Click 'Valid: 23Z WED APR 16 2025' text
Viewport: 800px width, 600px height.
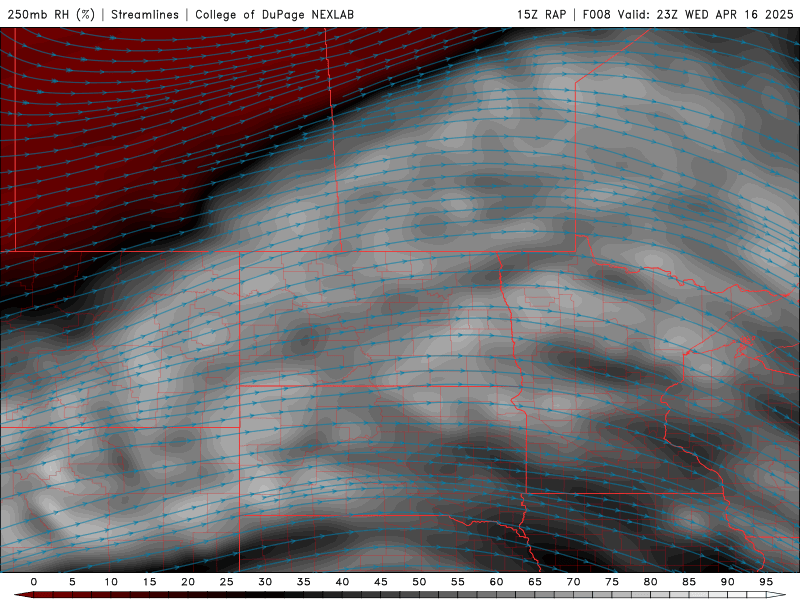tap(706, 14)
